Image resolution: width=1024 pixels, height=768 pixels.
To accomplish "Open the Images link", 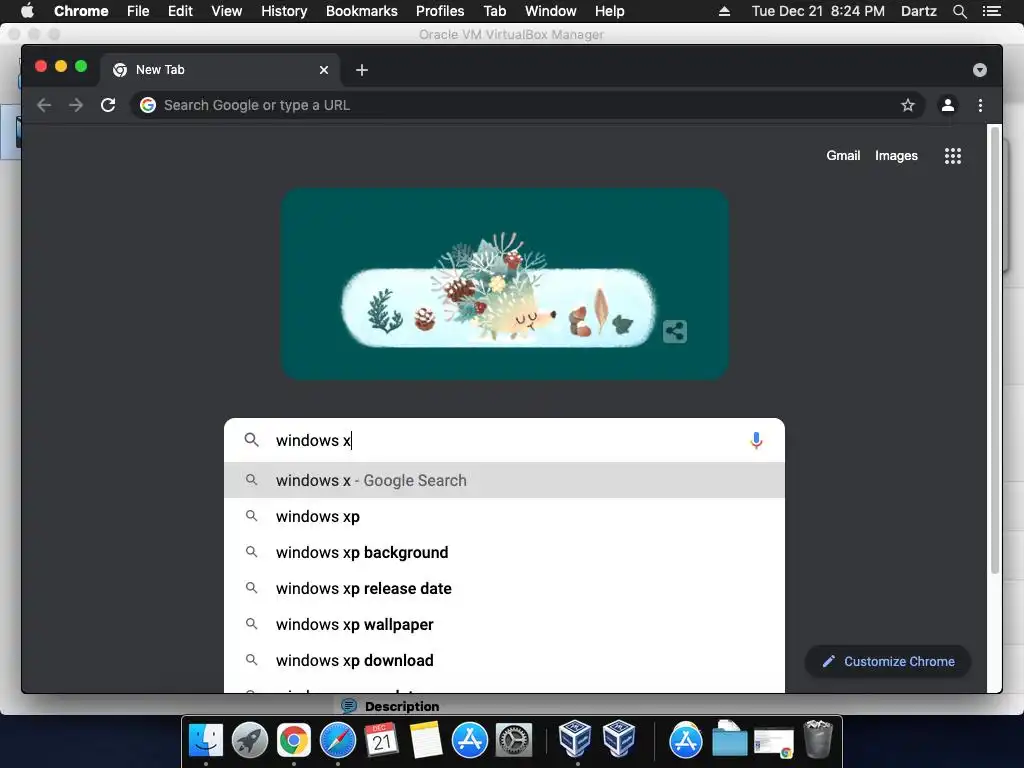I will 896,155.
